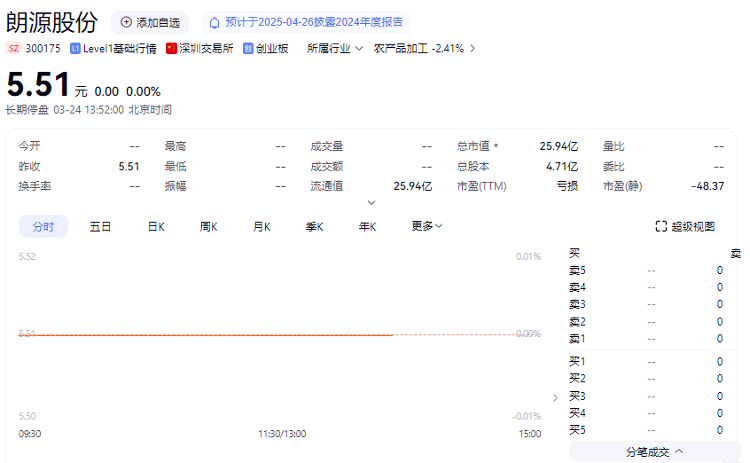Switch to the 年K chart tab
This screenshot has width=750, height=463.
pyautogui.click(x=367, y=226)
